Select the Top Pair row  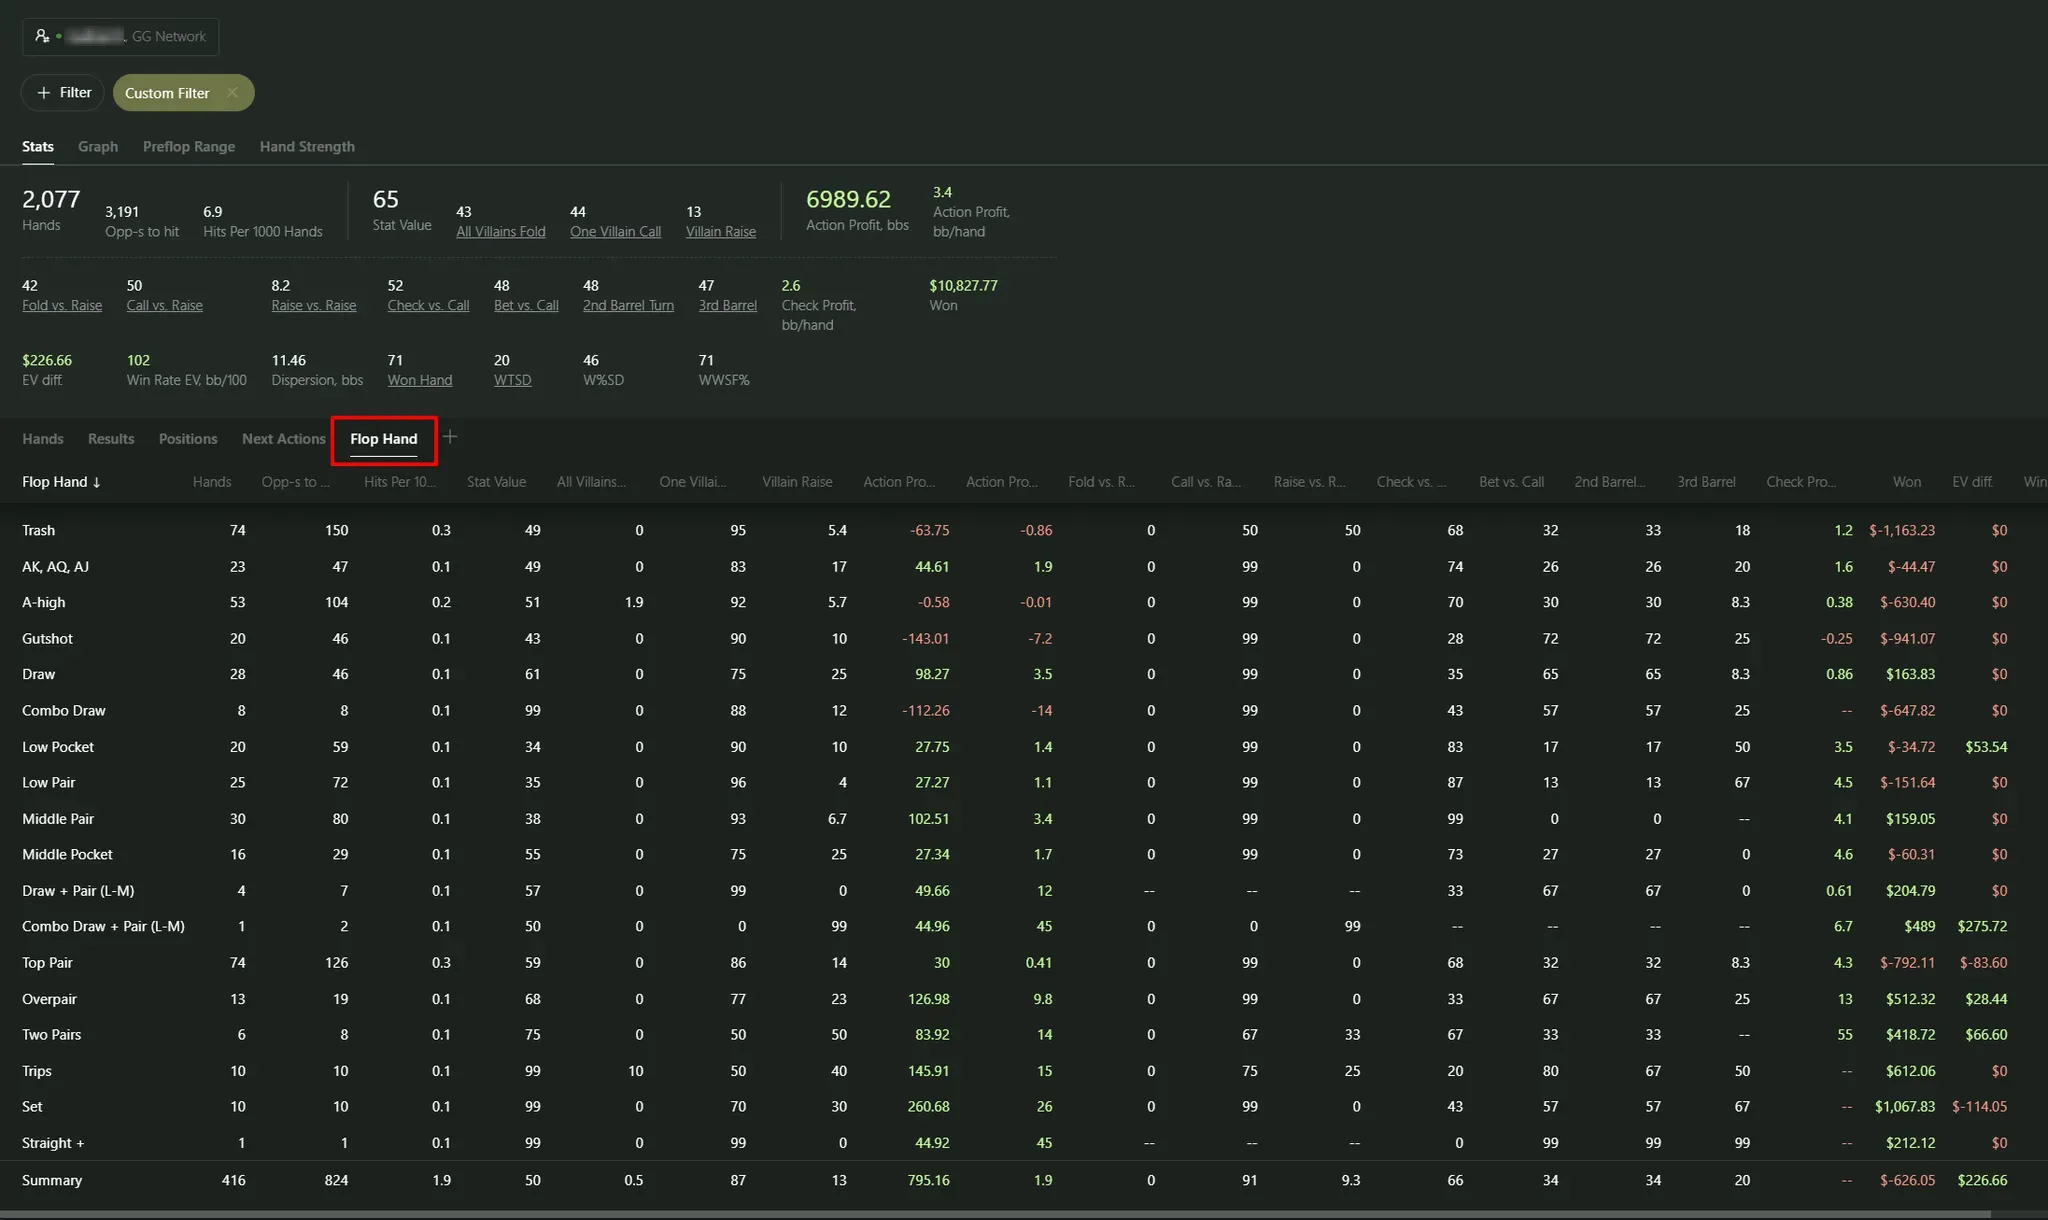[x=47, y=963]
